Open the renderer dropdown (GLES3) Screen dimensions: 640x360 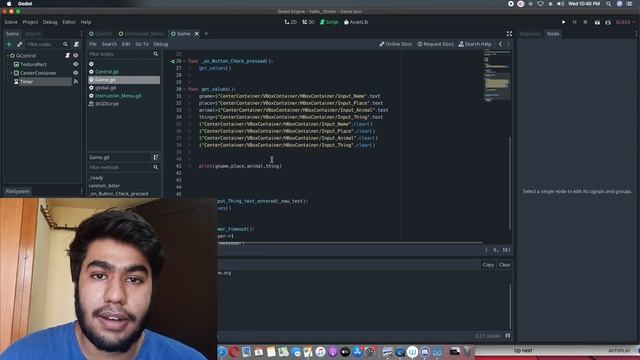[x=625, y=22]
